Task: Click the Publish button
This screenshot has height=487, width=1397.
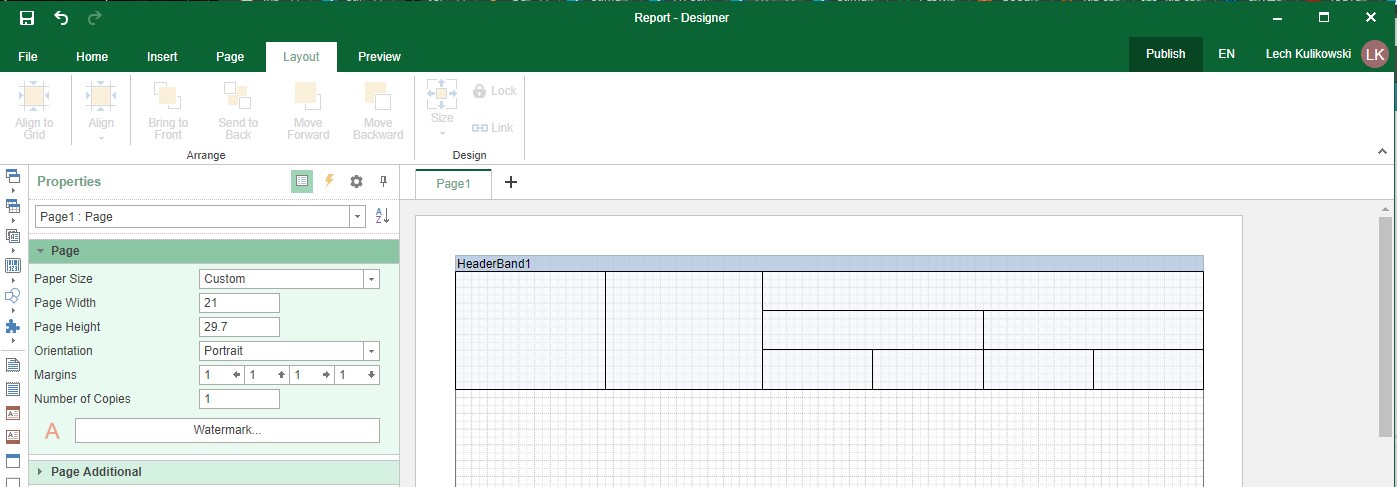Action: (1165, 54)
